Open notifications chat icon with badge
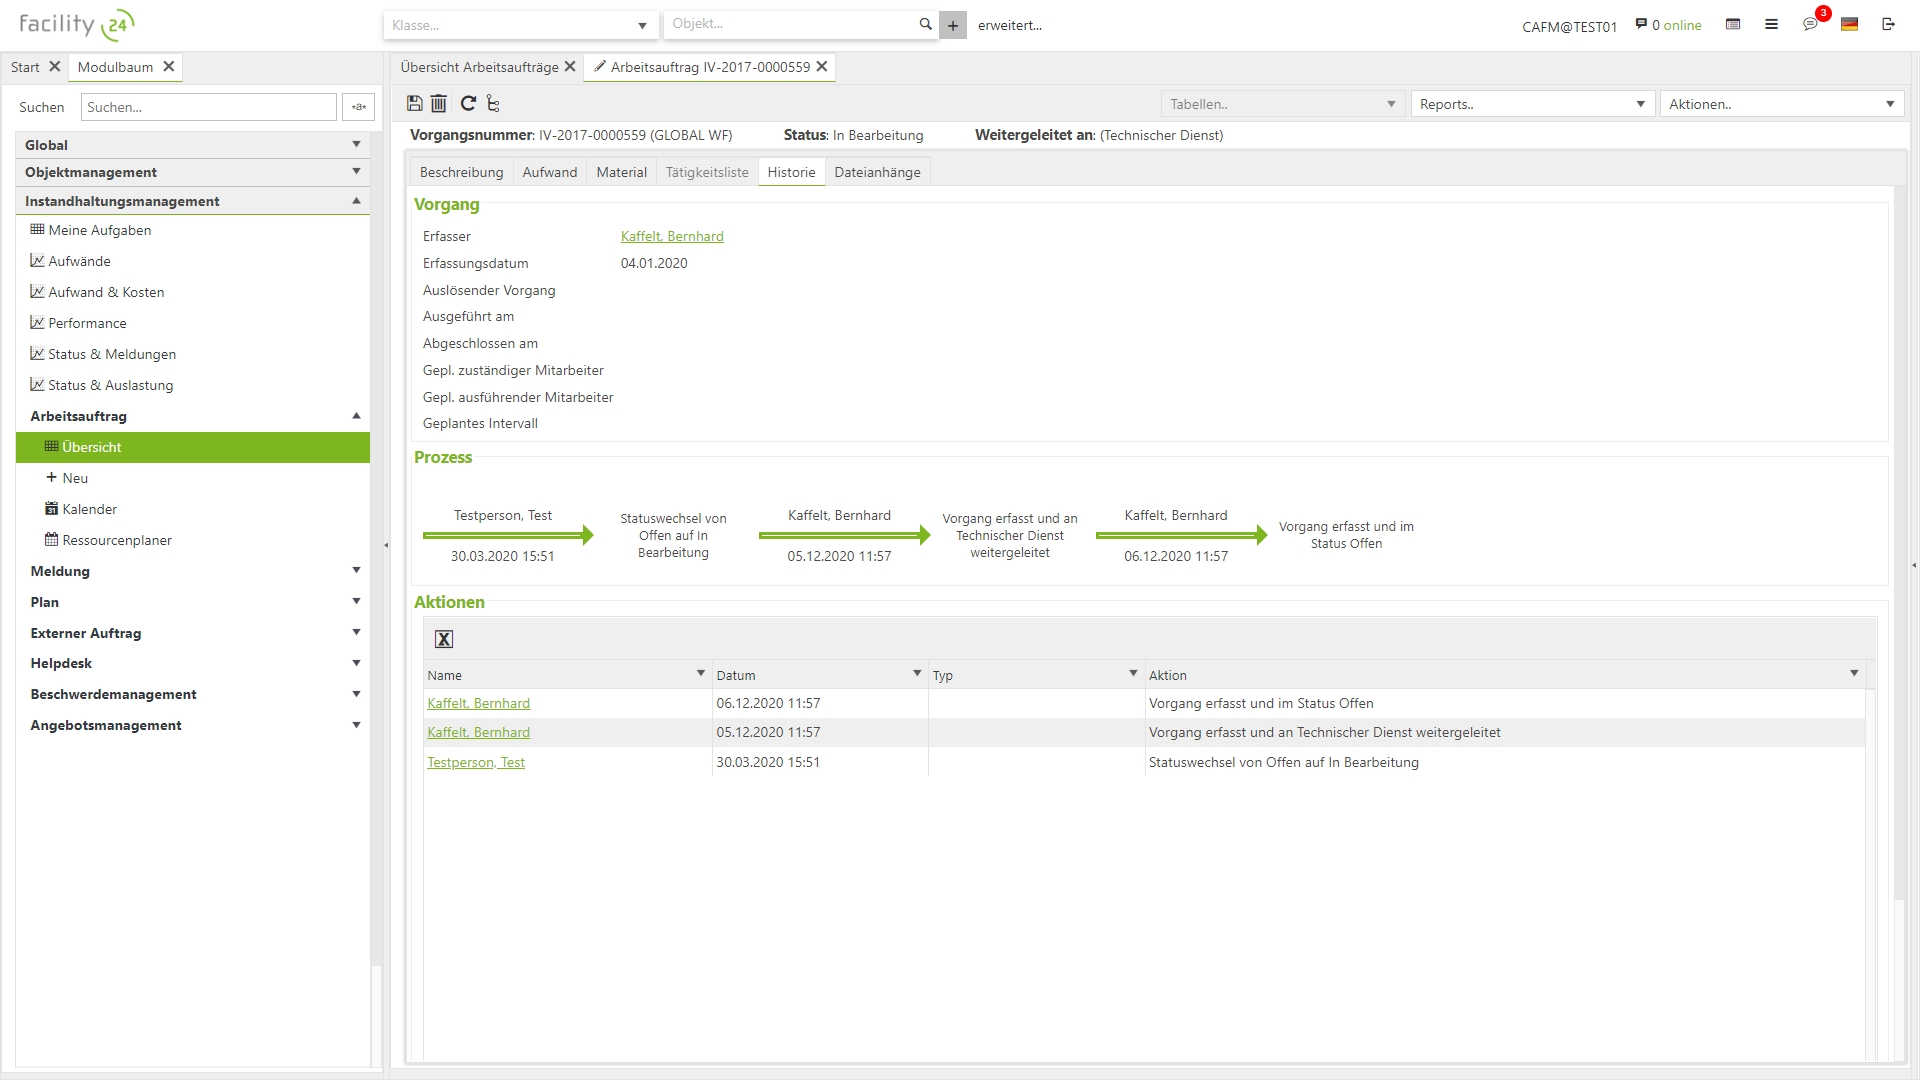Screen dimensions: 1920x1080 1810,24
